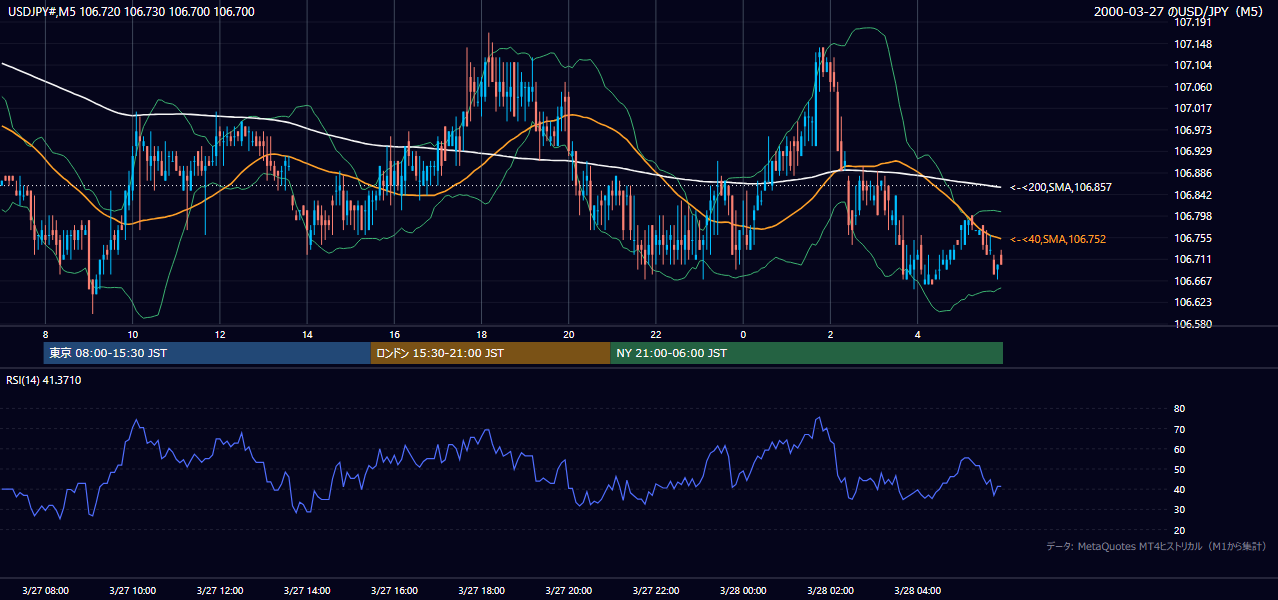The height and width of the screenshot is (600, 1278).
Task: Click the price axis value 106.798
Action: pyautogui.click(x=1194, y=216)
